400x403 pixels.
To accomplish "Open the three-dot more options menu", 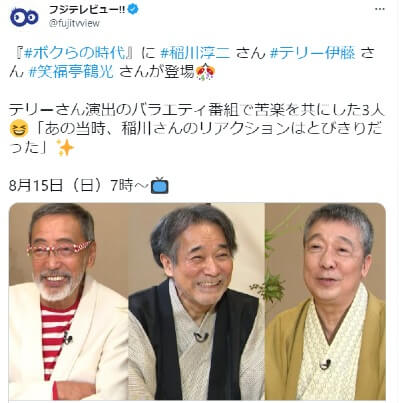I will click(380, 9).
